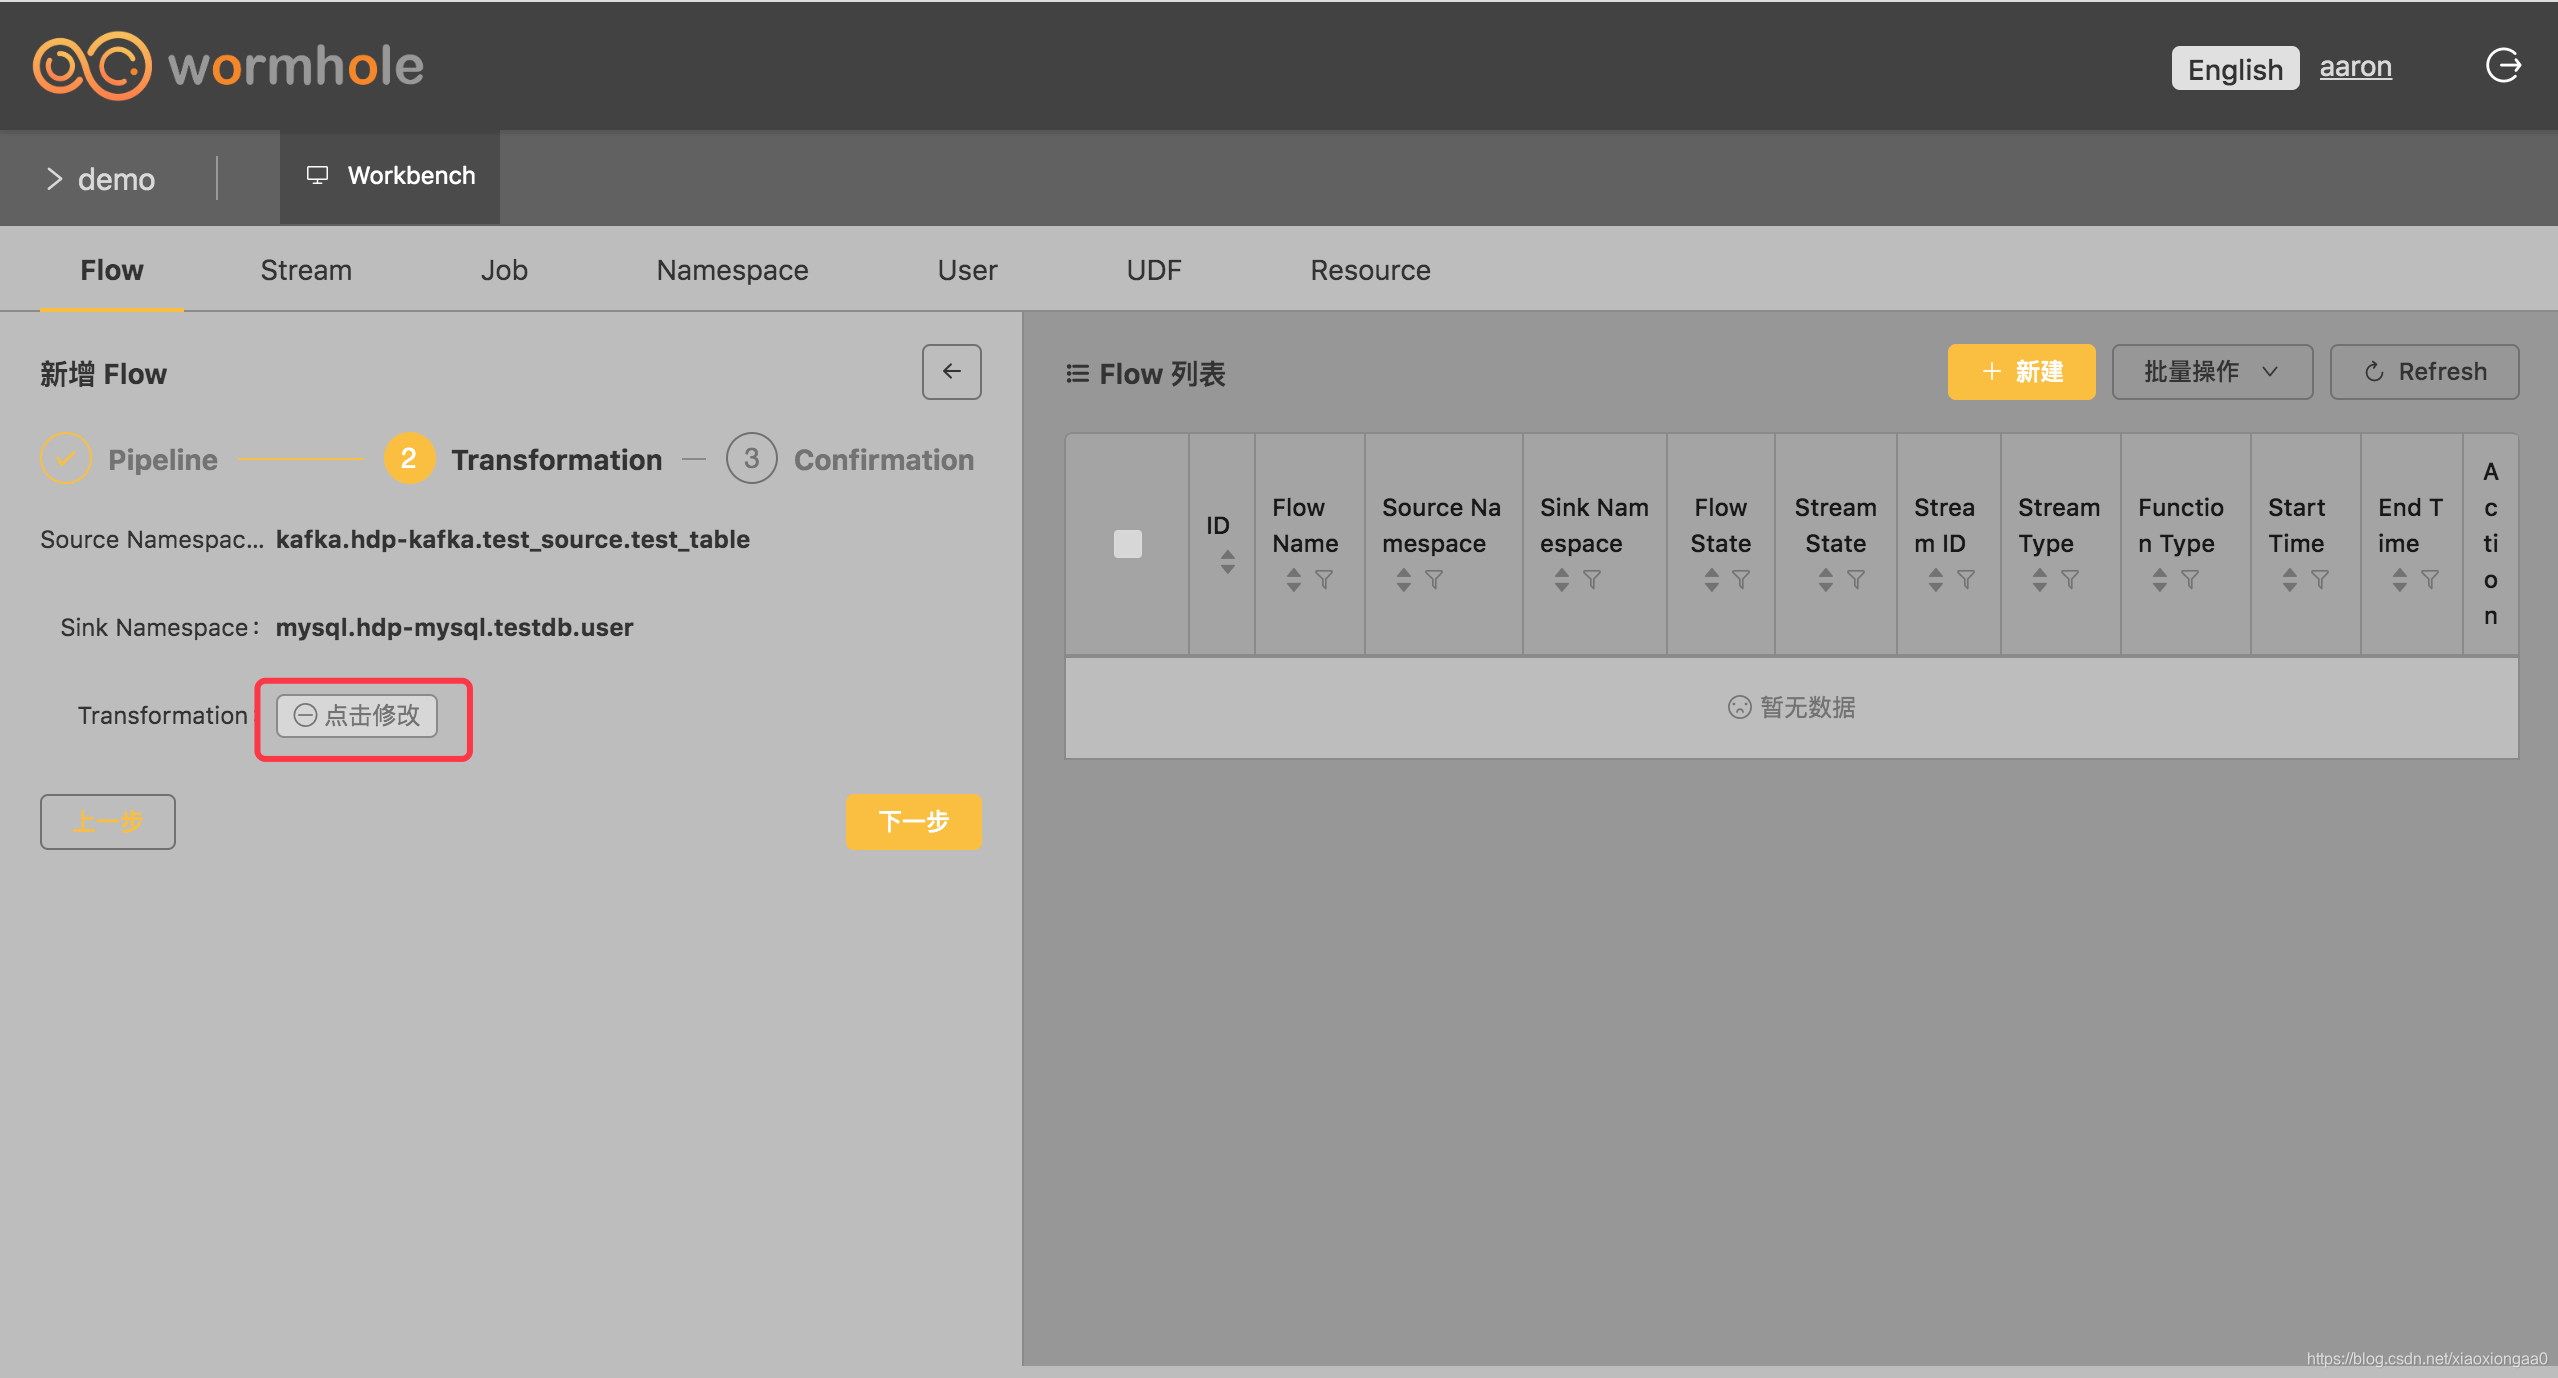
Task: Open the Namespace tab
Action: pos(732,270)
